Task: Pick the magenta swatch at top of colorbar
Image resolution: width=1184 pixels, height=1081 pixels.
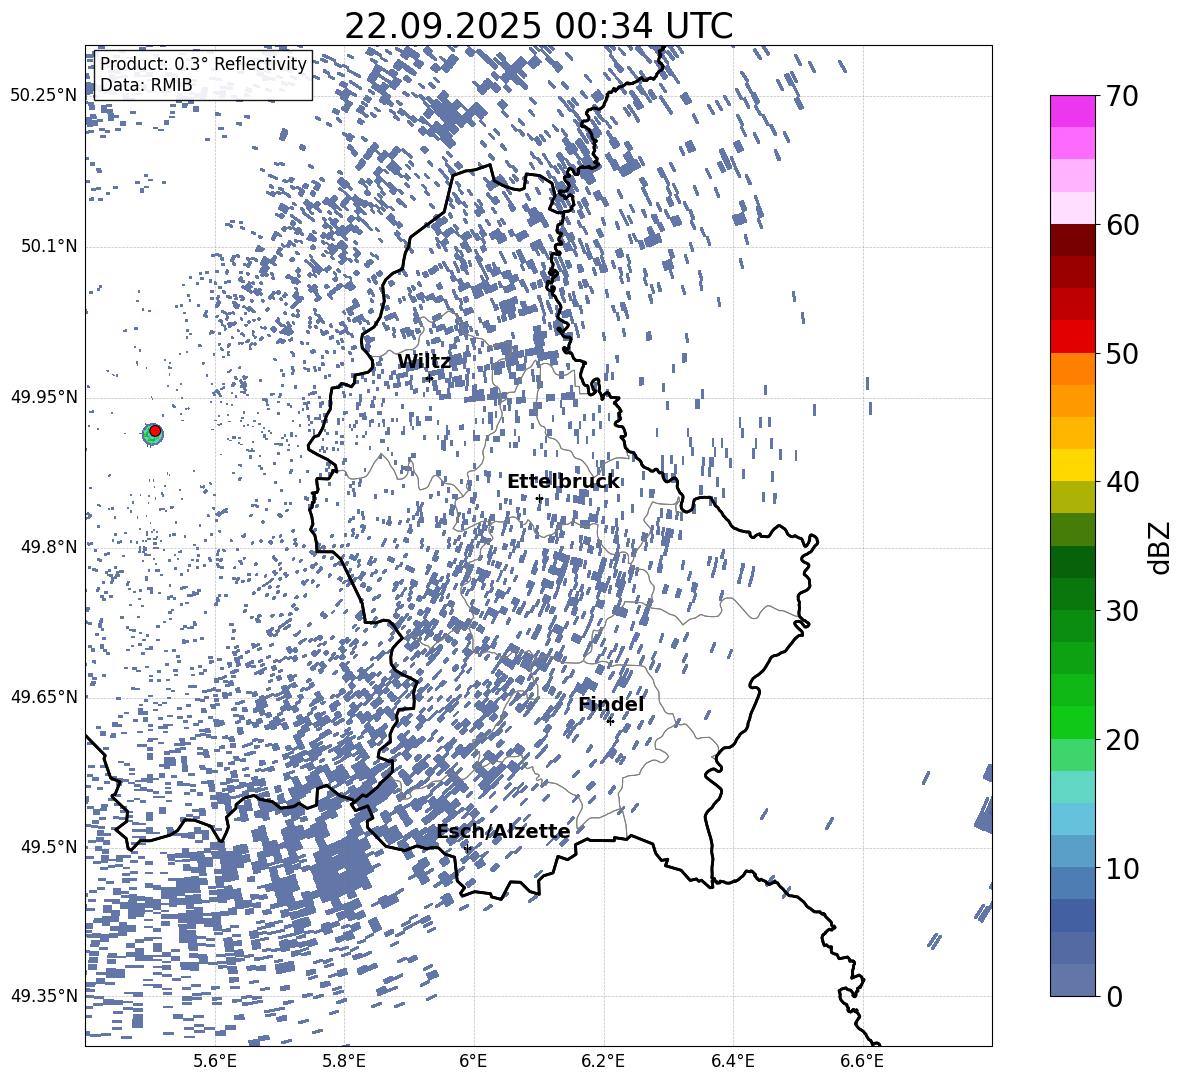Action: pos(1073,112)
